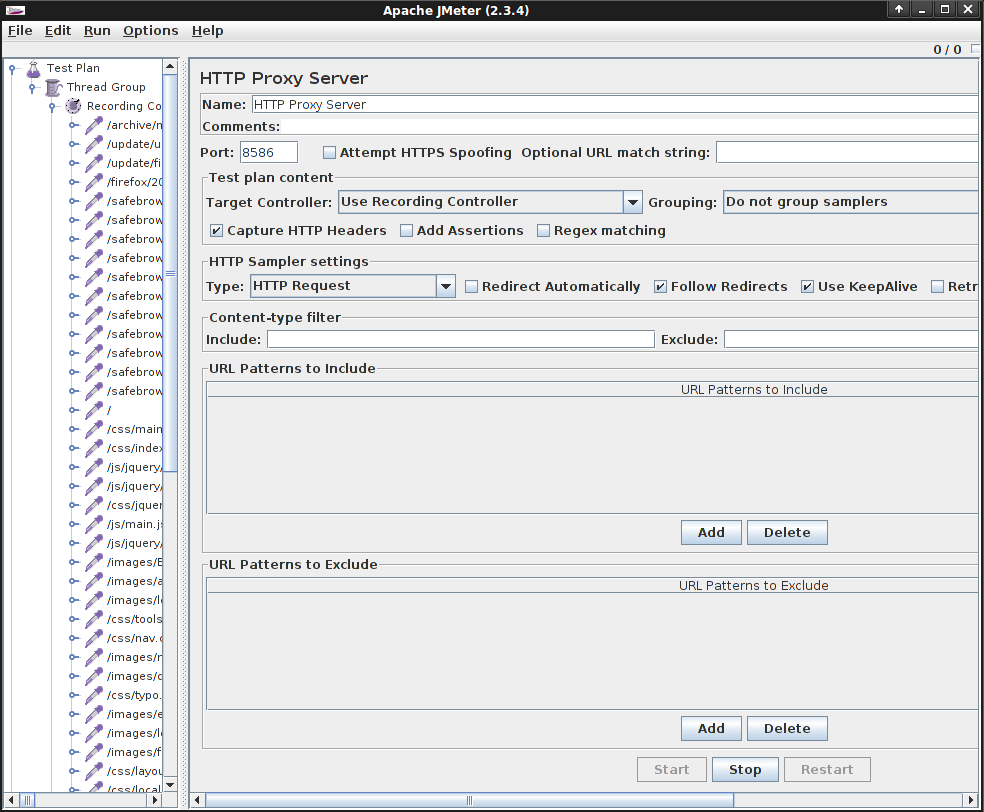
Task: Click Add under URL Patterns to Include
Action: click(x=711, y=533)
